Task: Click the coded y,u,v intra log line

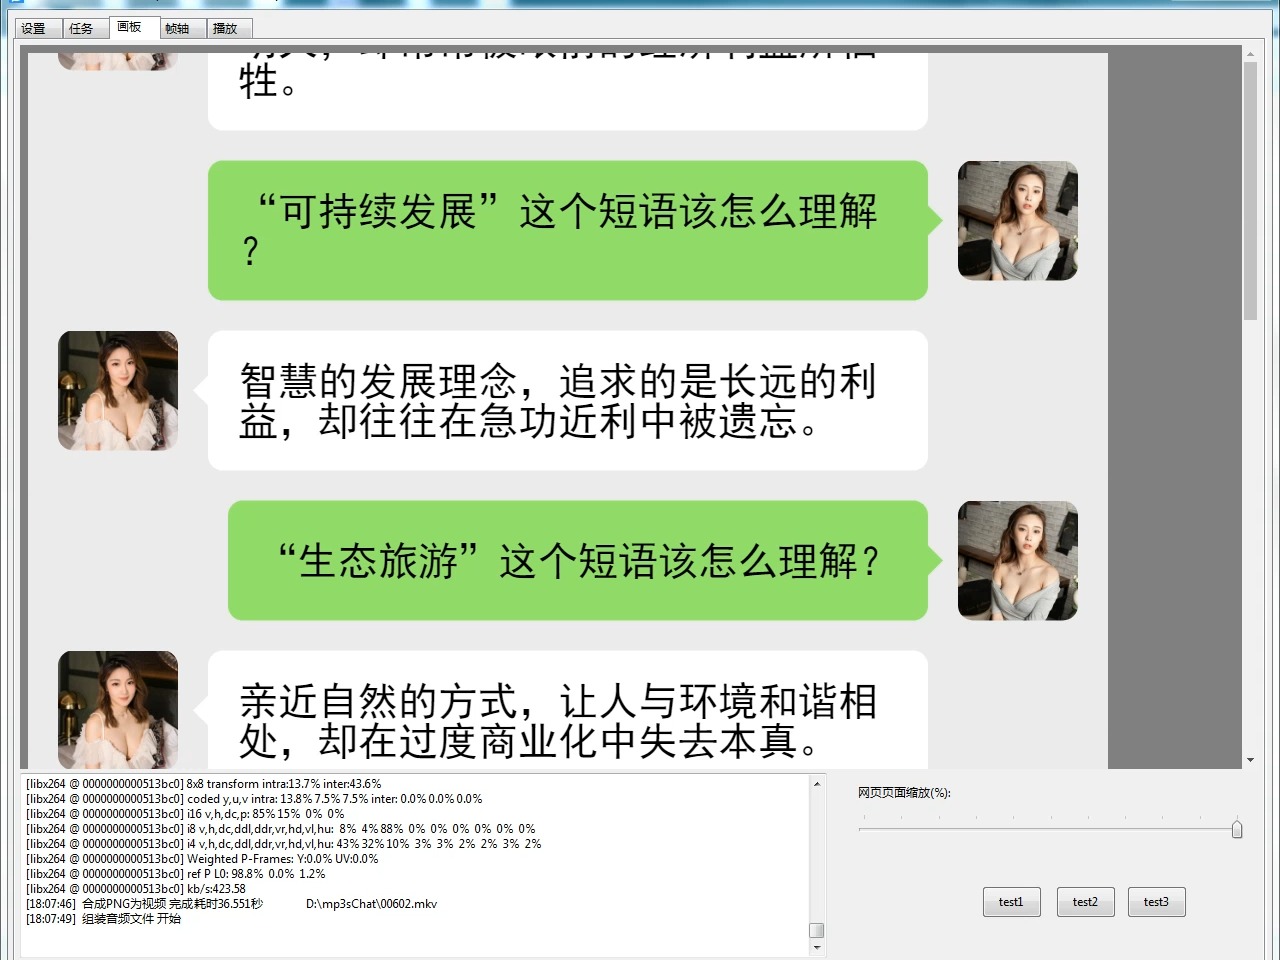Action: coord(254,799)
